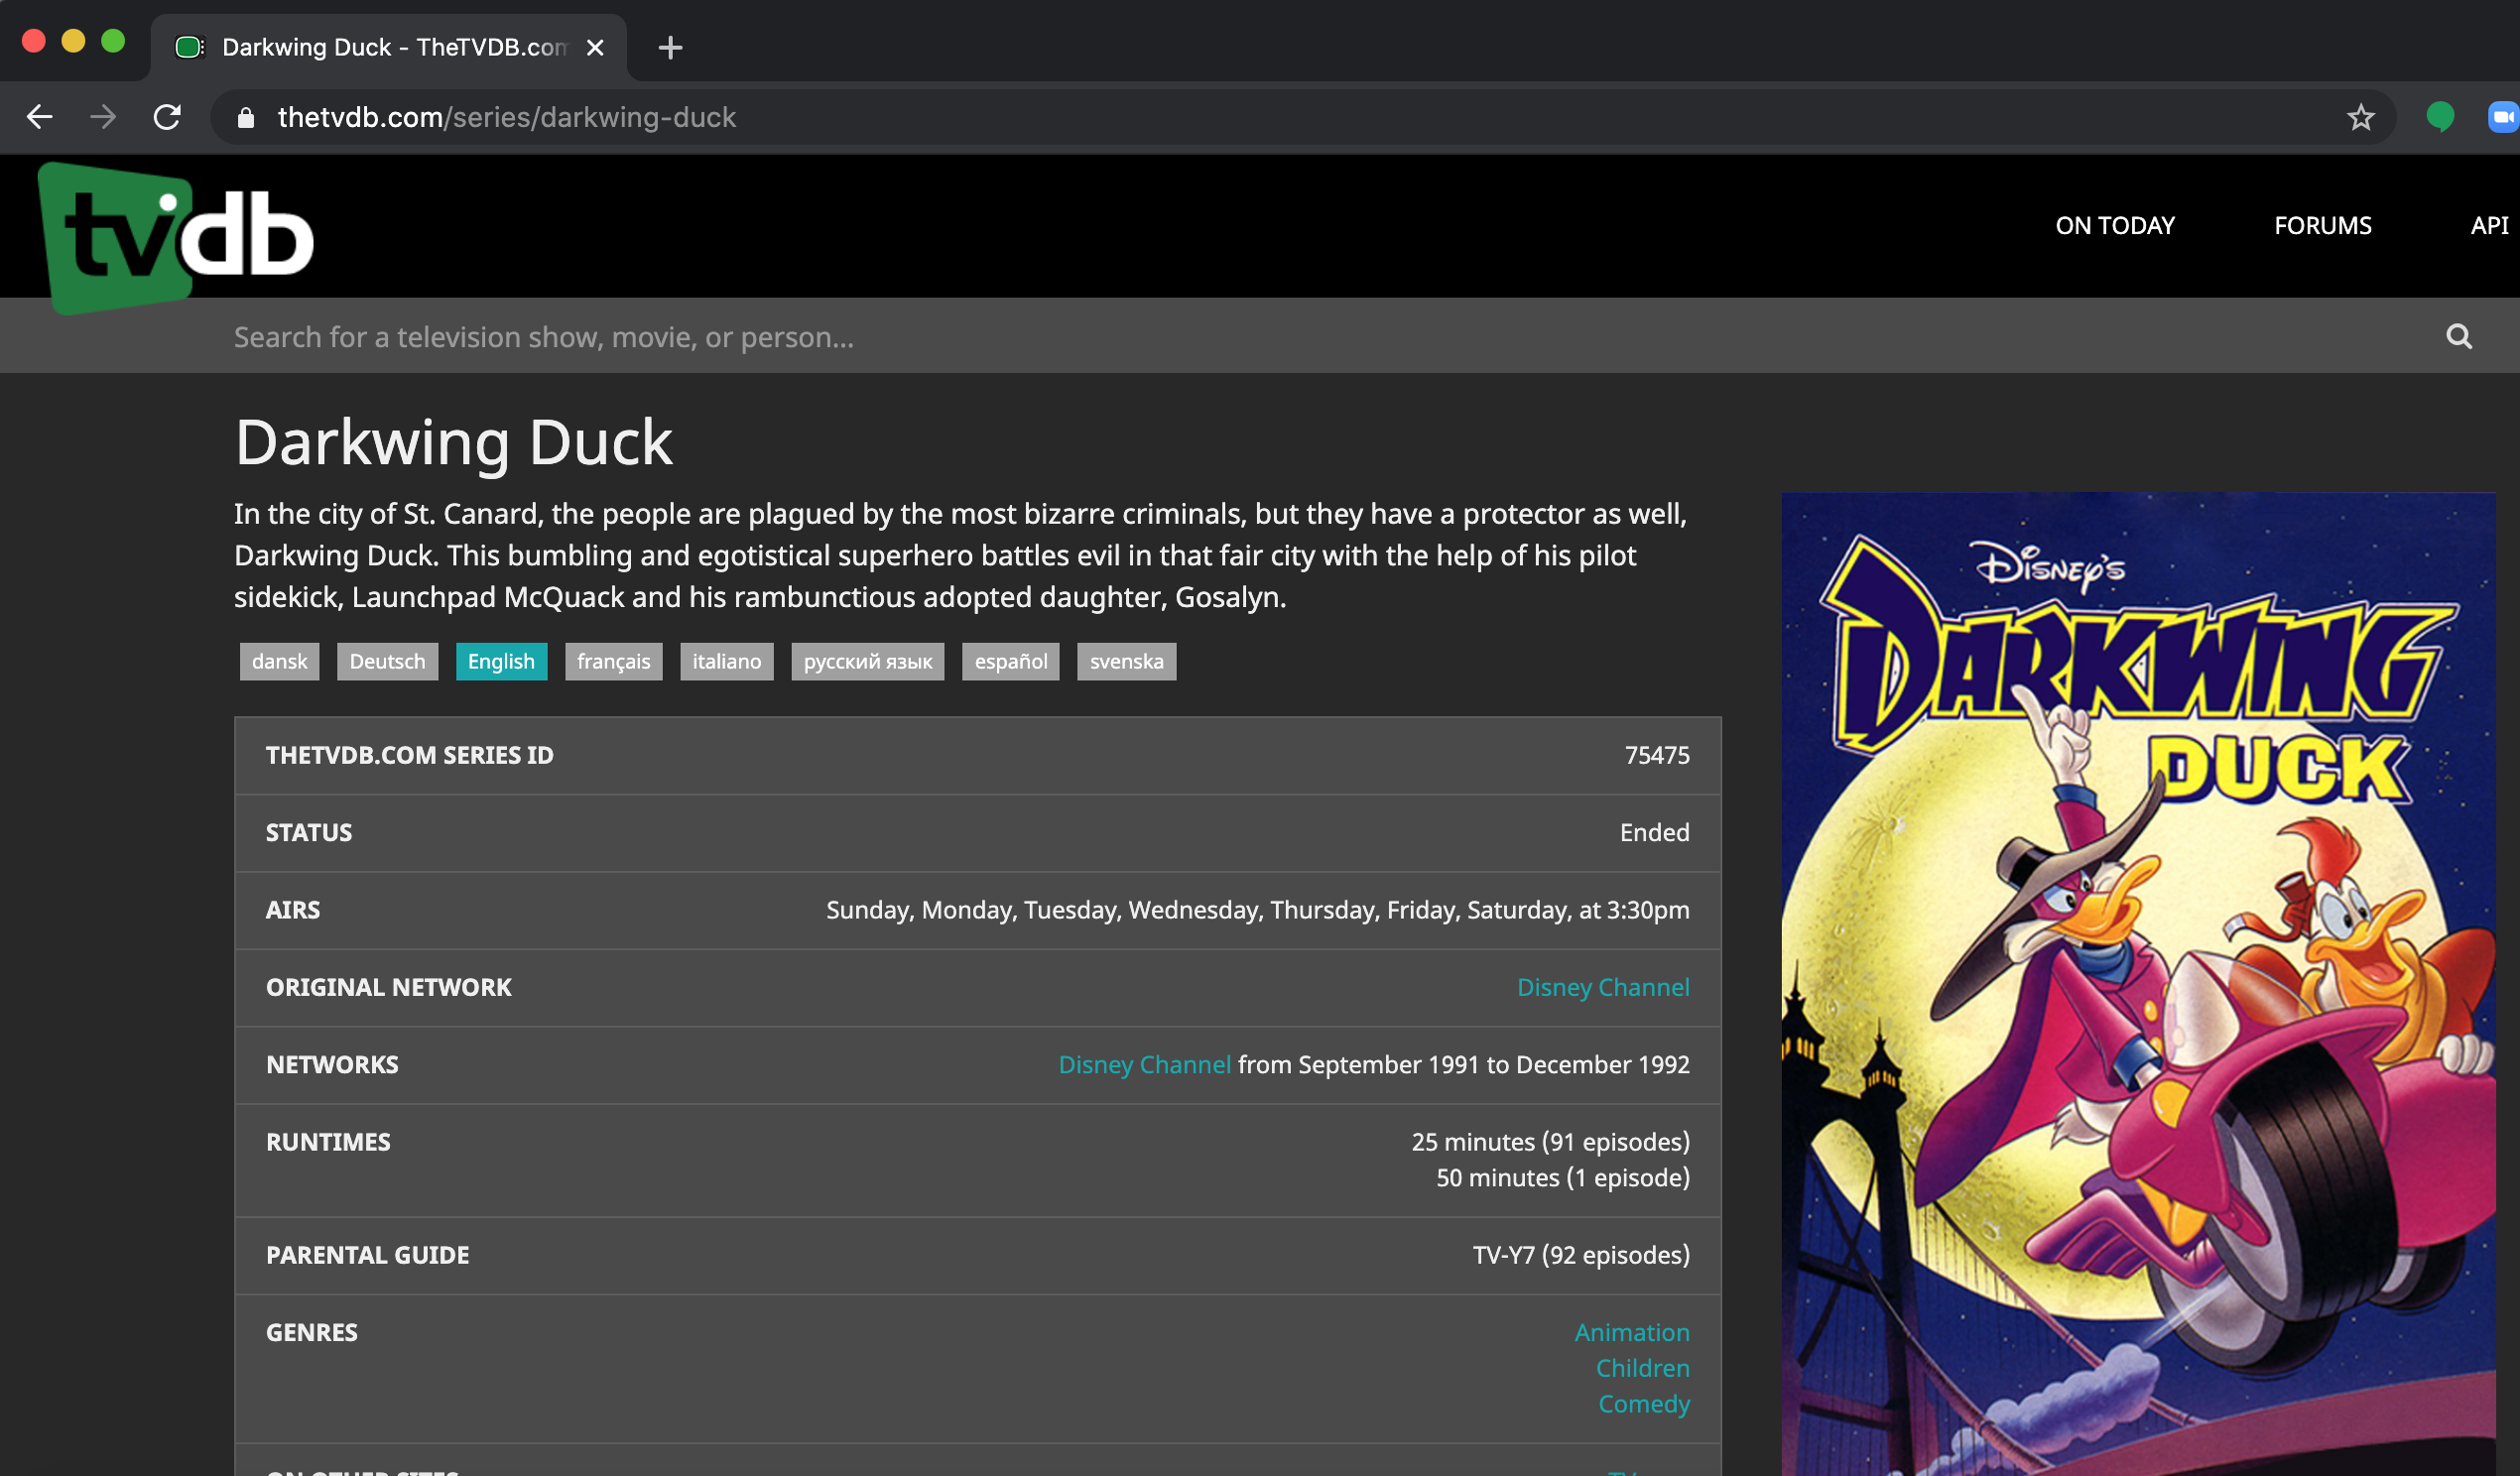This screenshot has height=1476, width=2520.
Task: Click the green extension icon
Action: click(x=2440, y=117)
